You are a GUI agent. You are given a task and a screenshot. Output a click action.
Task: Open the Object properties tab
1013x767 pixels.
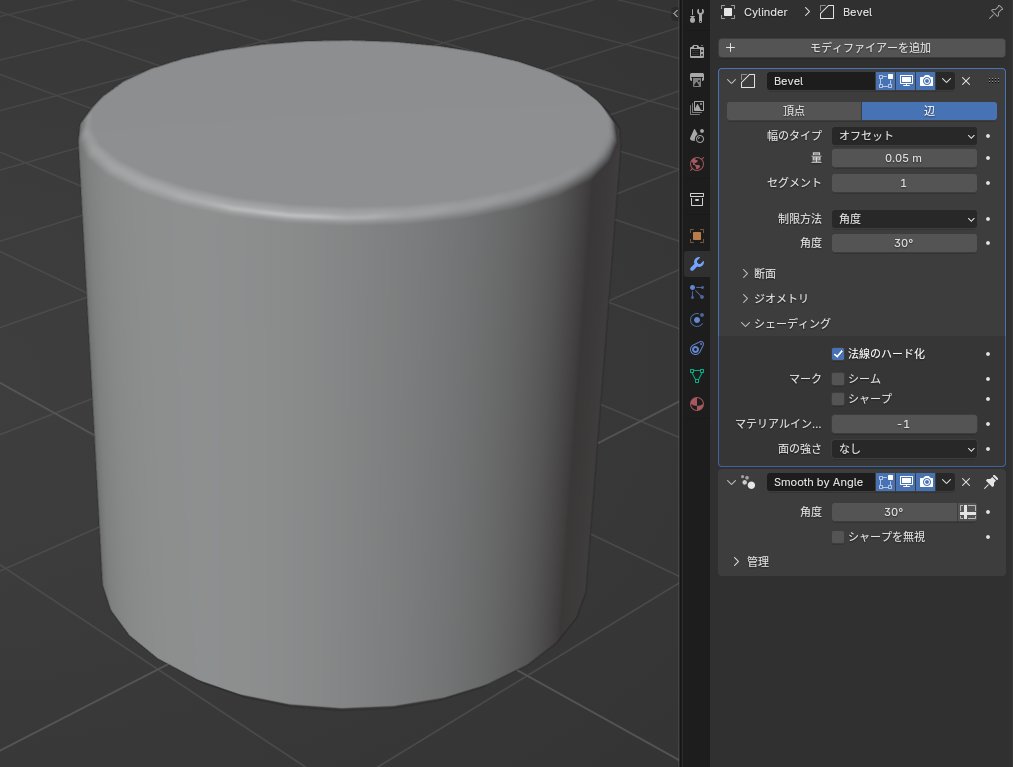[696, 236]
